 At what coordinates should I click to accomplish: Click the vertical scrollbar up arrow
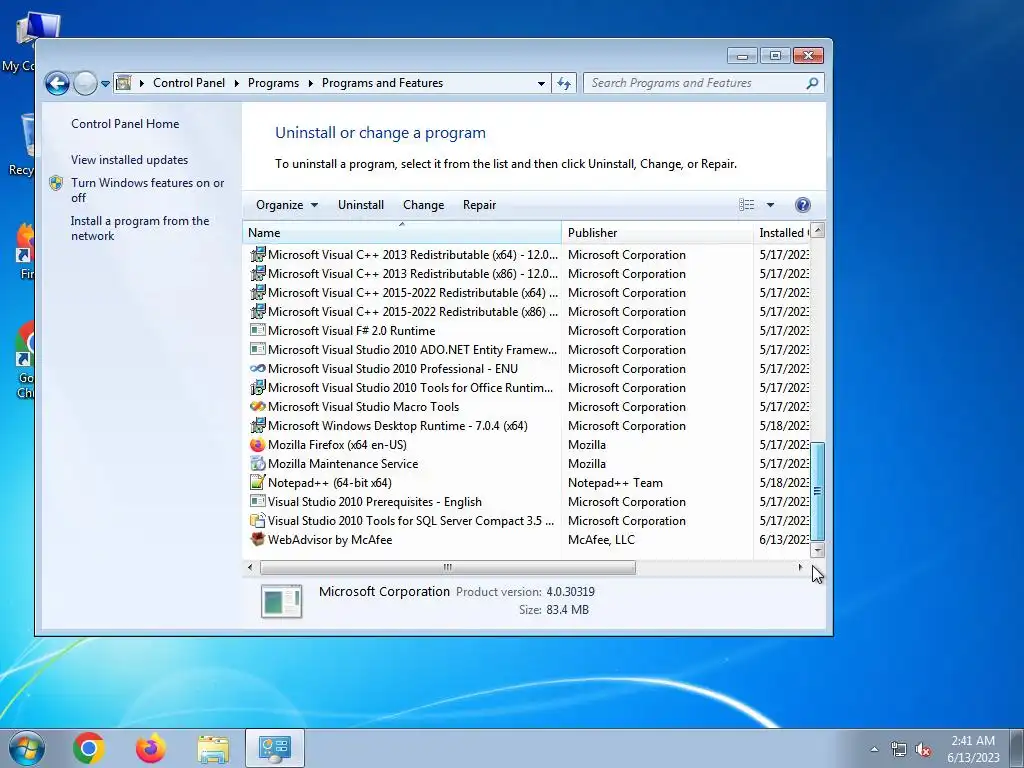click(818, 231)
